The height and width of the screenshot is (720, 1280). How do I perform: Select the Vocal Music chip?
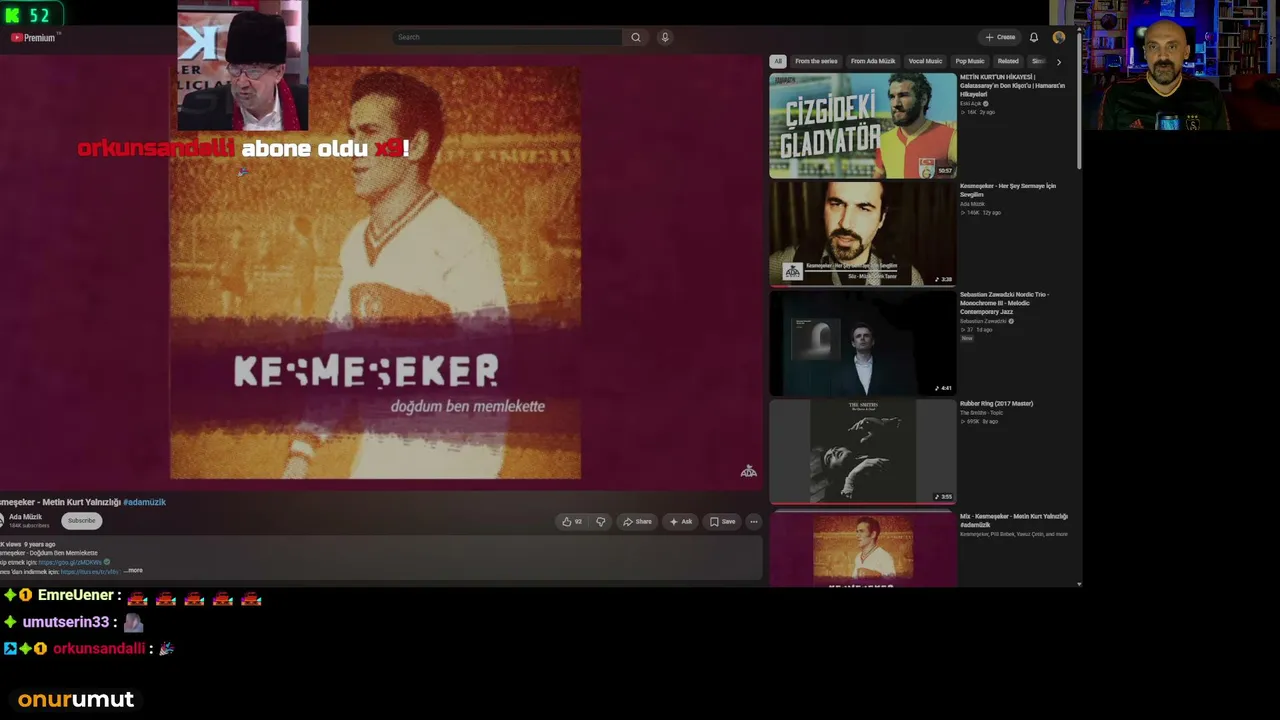click(925, 61)
